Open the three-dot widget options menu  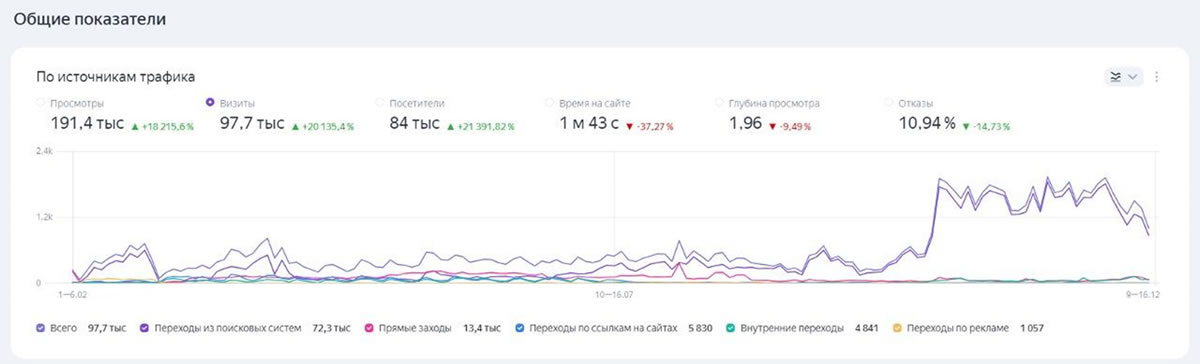(1157, 76)
